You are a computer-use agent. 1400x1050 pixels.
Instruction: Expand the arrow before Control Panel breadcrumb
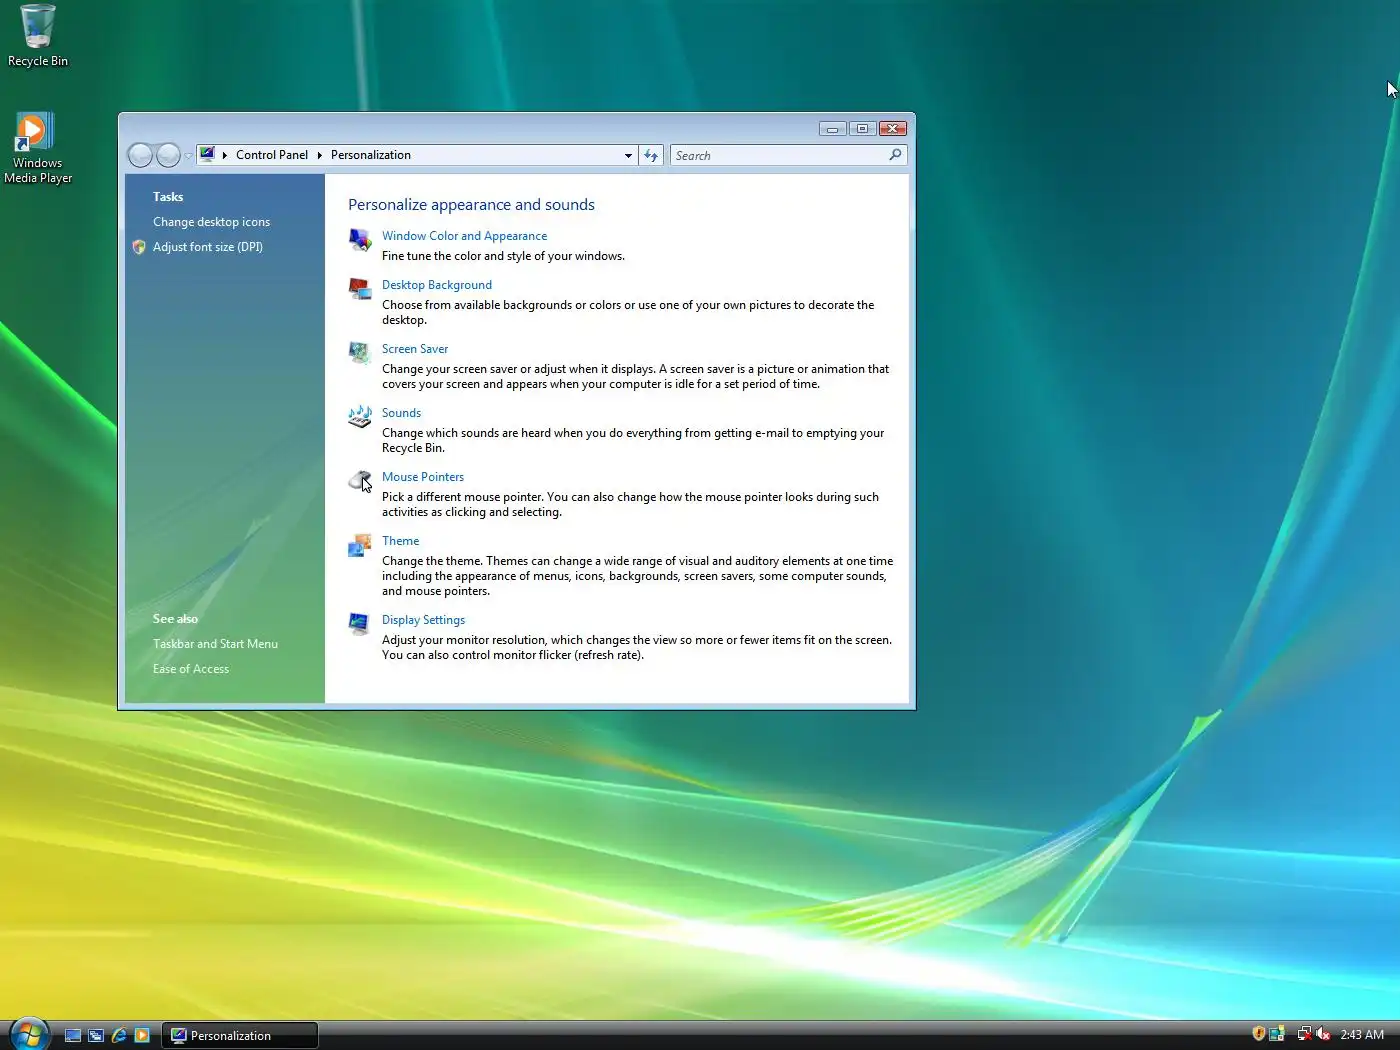[225, 155]
